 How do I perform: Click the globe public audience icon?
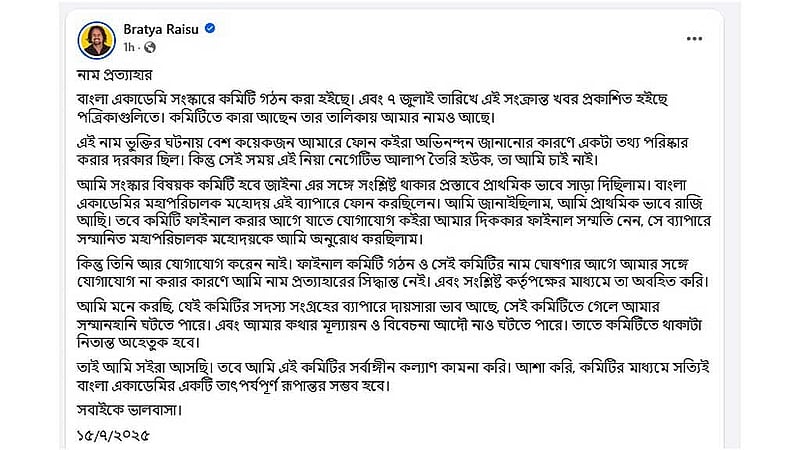(x=149, y=47)
